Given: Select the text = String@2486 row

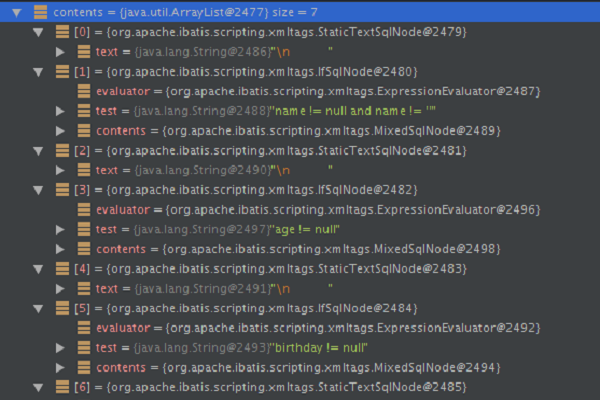Looking at the screenshot, I should (300, 52).
